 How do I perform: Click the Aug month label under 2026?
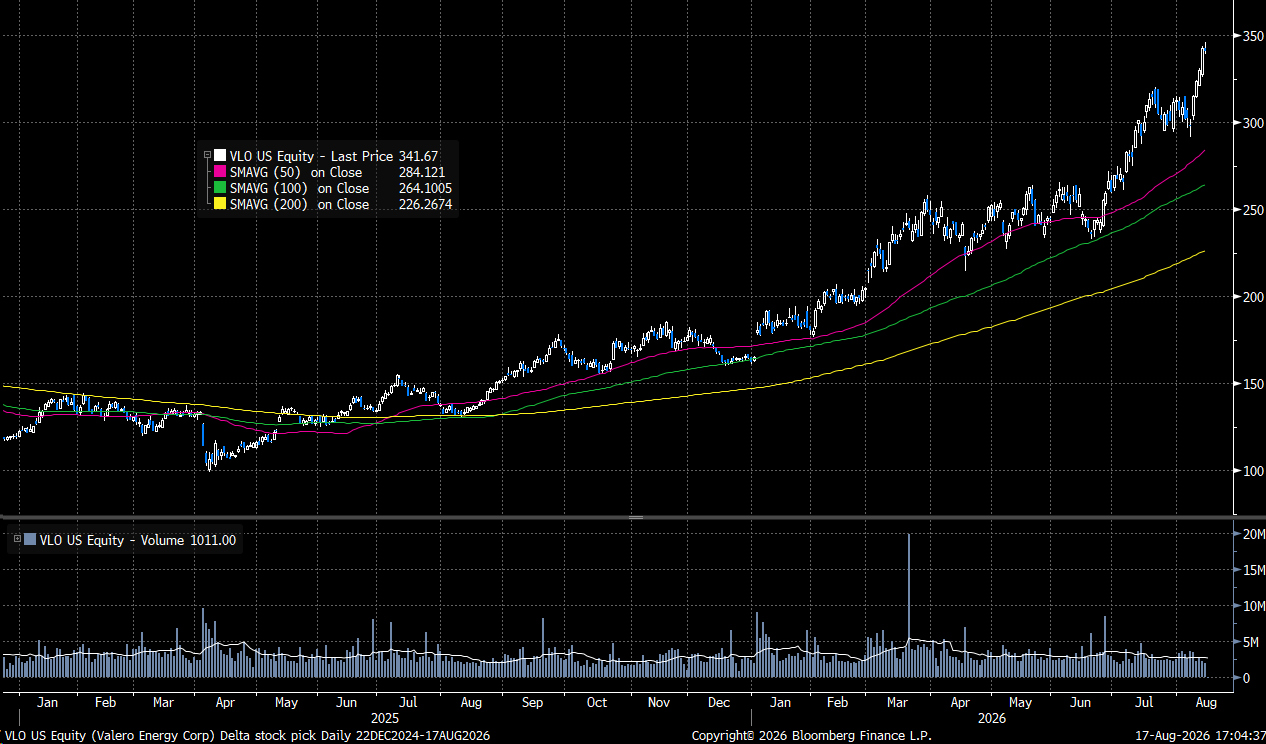point(1205,703)
